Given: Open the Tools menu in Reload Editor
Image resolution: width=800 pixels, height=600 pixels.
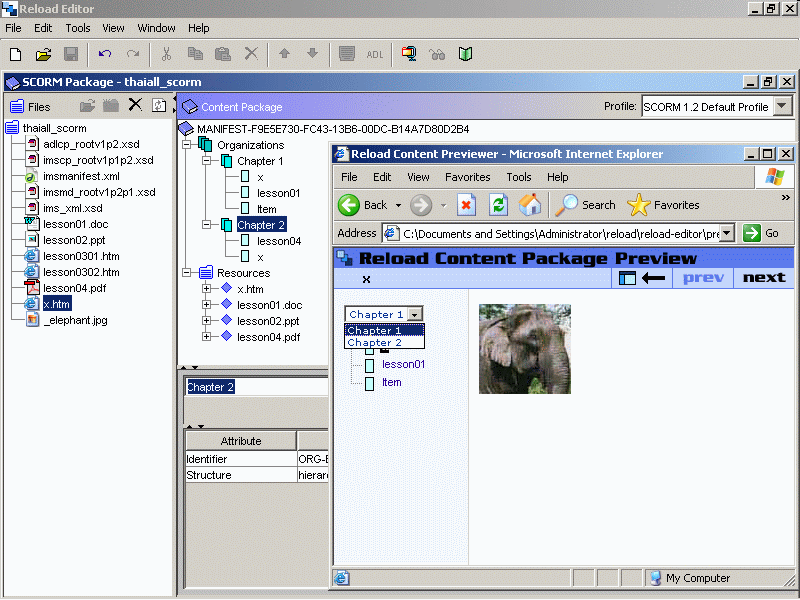Looking at the screenshot, I should pyautogui.click(x=77, y=28).
